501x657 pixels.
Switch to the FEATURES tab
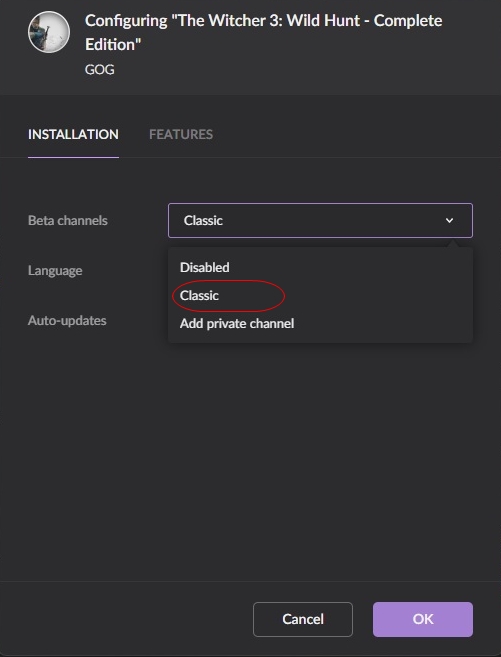(x=181, y=135)
